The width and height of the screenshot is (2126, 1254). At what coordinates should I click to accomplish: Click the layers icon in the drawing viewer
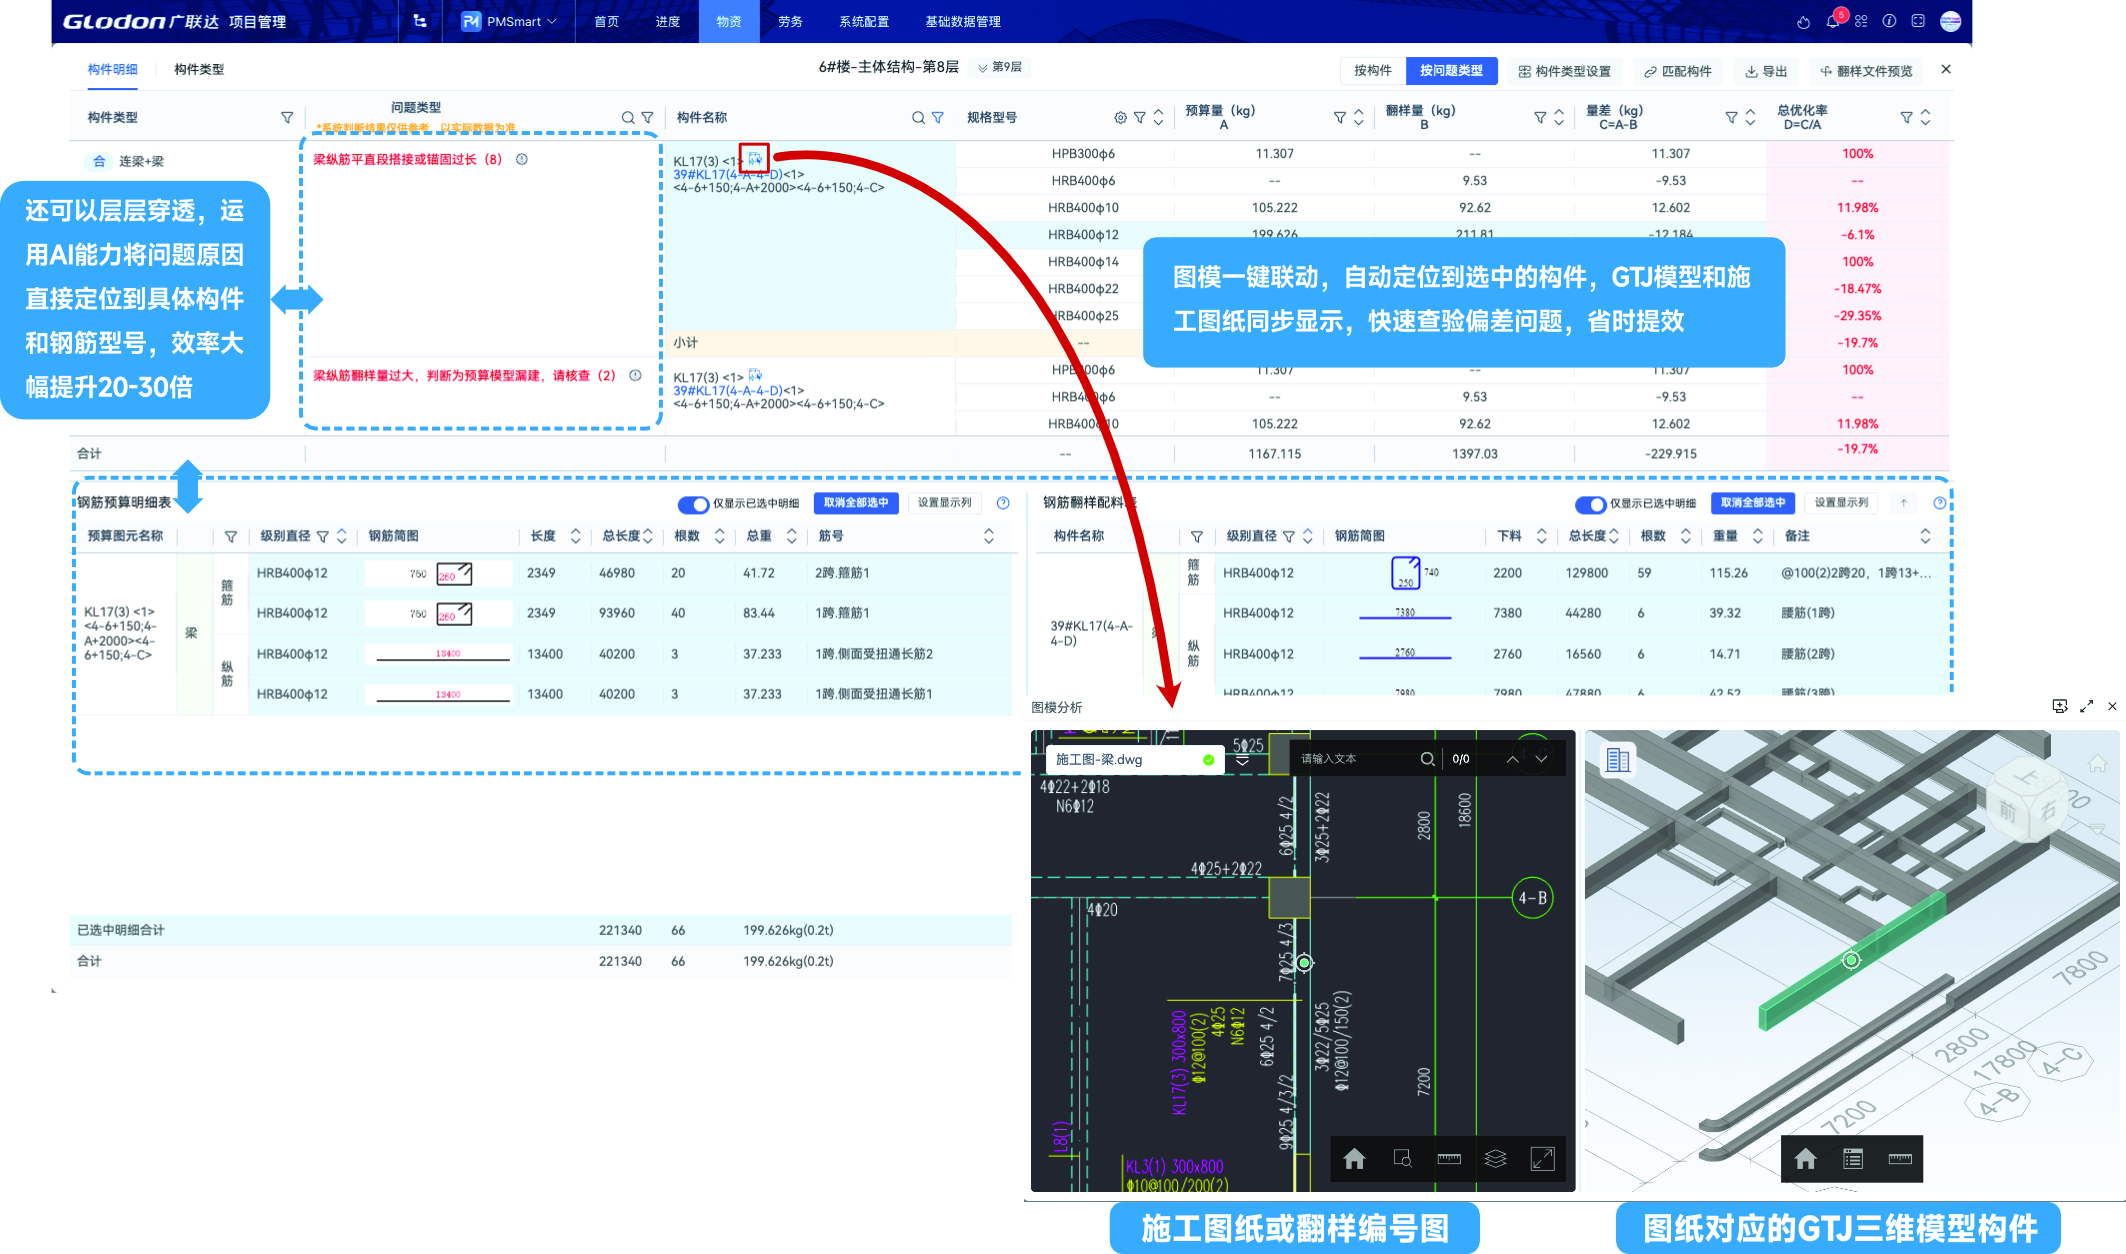point(1495,1158)
